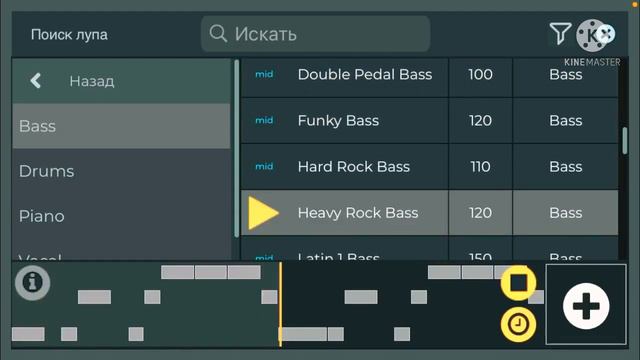Play the Heavy Rock Bass loop
This screenshot has width=640, height=360.
(263, 213)
